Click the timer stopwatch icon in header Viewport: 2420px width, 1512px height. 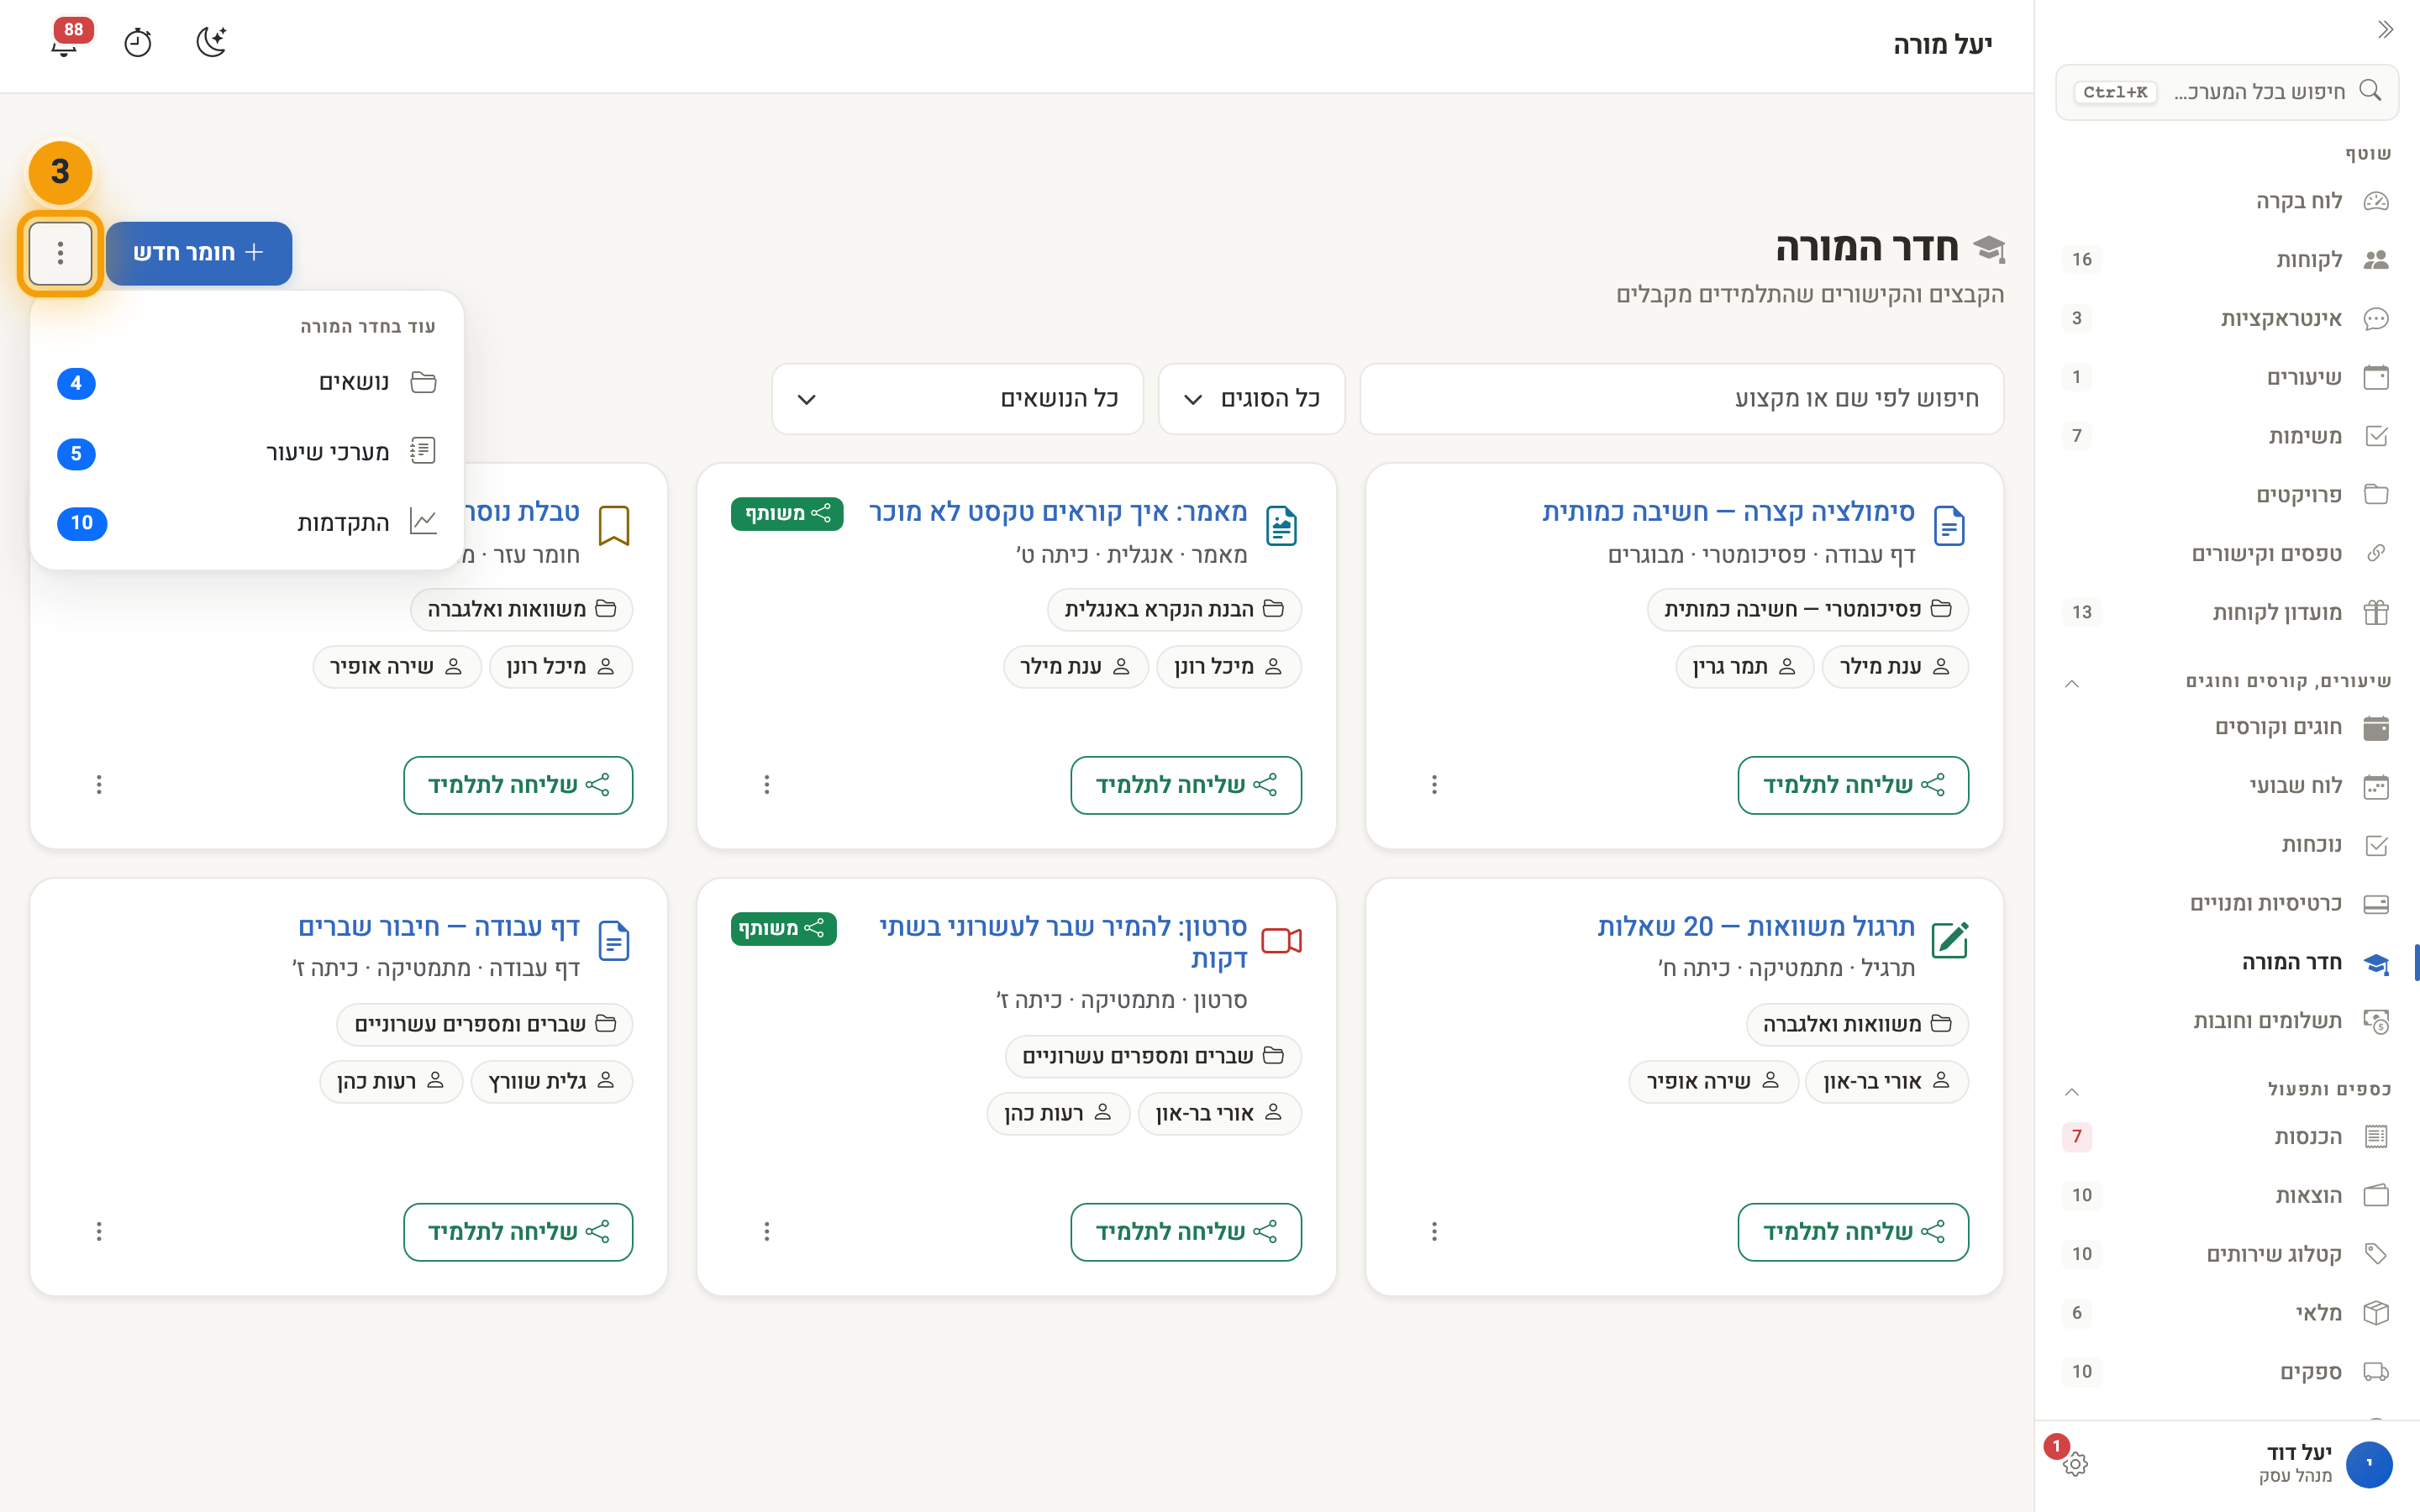tap(138, 43)
